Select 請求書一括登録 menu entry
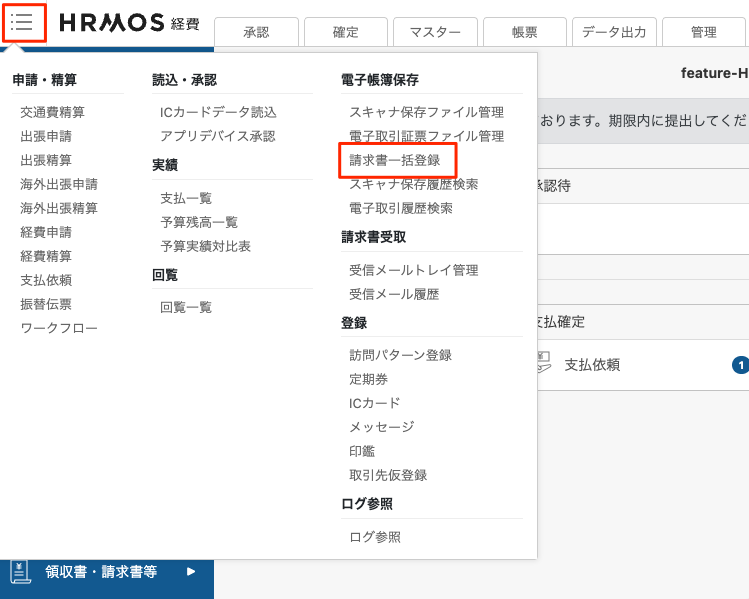The width and height of the screenshot is (749, 599). pyautogui.click(x=395, y=160)
